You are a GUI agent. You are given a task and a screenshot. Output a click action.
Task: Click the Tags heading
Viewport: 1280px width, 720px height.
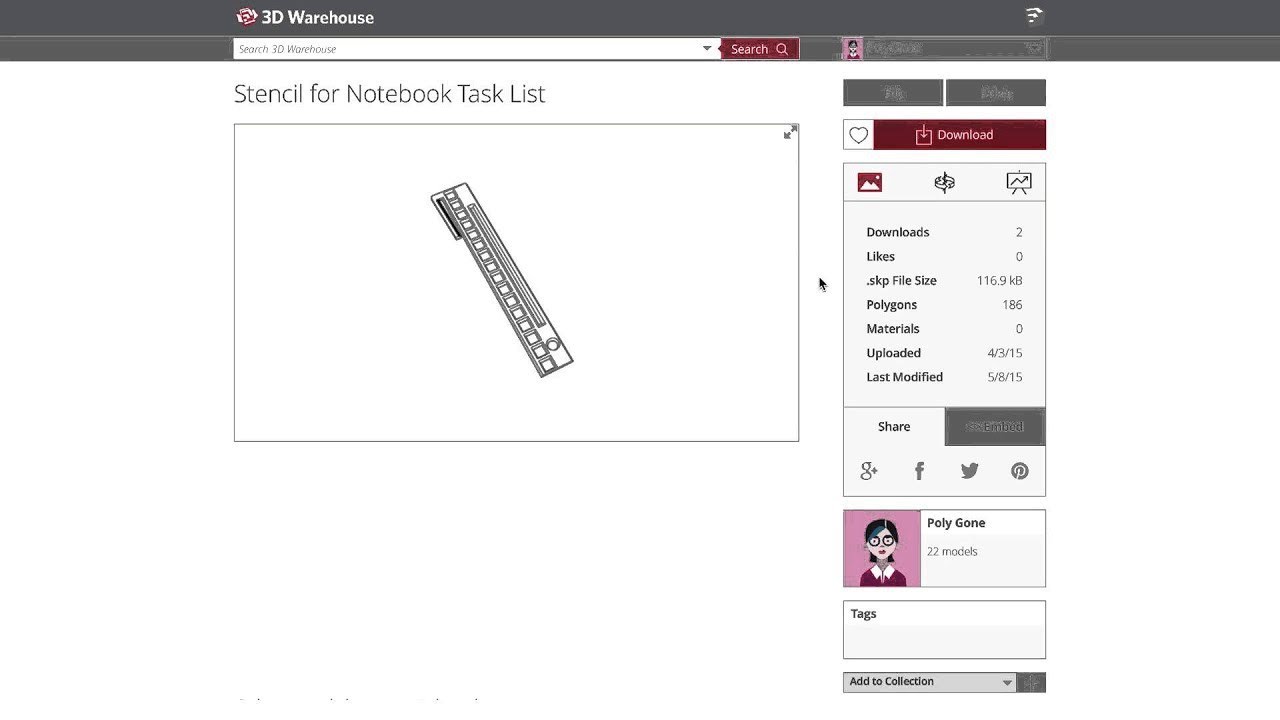tap(863, 614)
